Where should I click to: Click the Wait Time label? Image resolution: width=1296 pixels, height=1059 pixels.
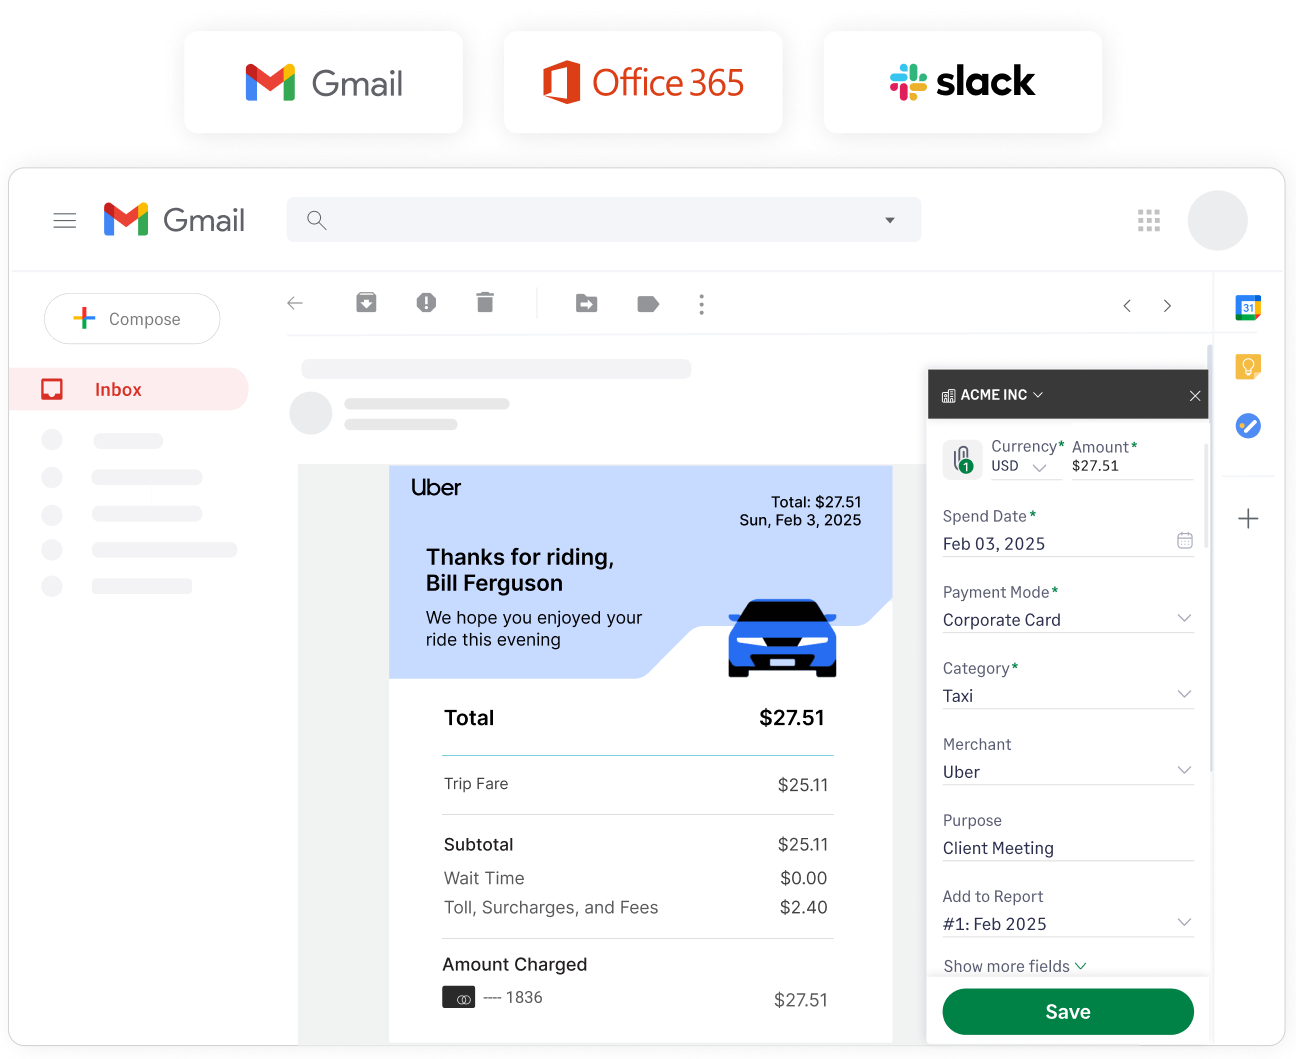[x=484, y=878]
